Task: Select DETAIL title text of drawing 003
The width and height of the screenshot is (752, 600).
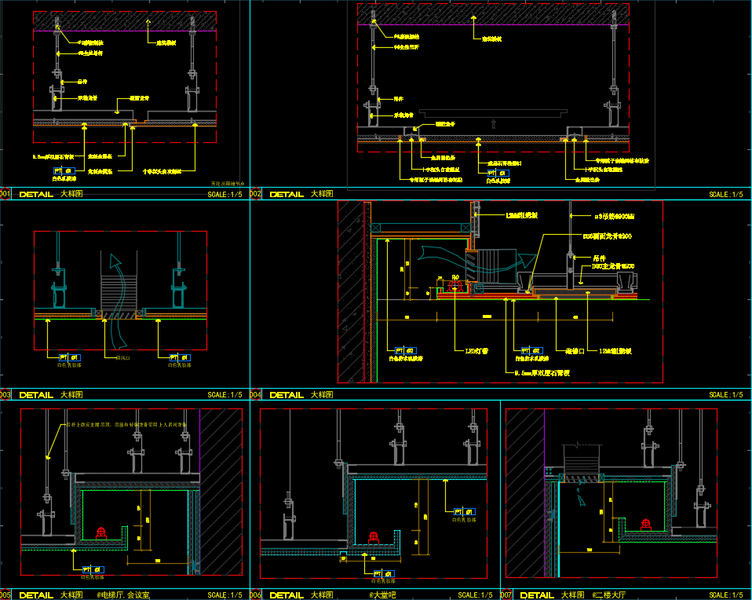Action: [36, 395]
